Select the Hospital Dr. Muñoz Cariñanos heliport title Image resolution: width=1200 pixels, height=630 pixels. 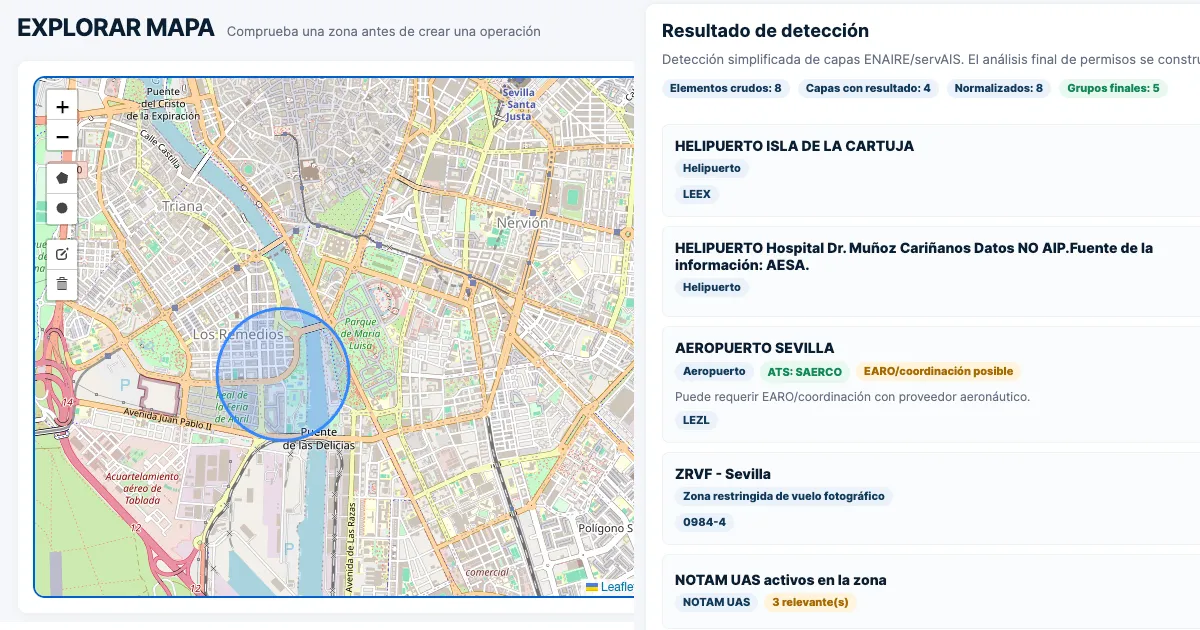coord(914,256)
